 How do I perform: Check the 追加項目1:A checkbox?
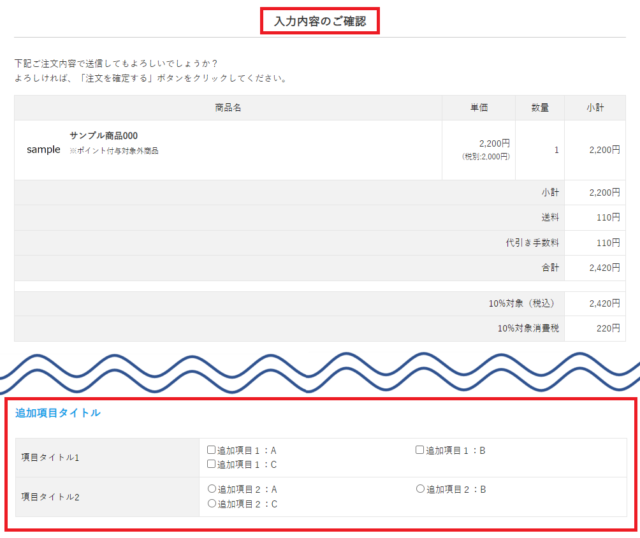tap(212, 450)
